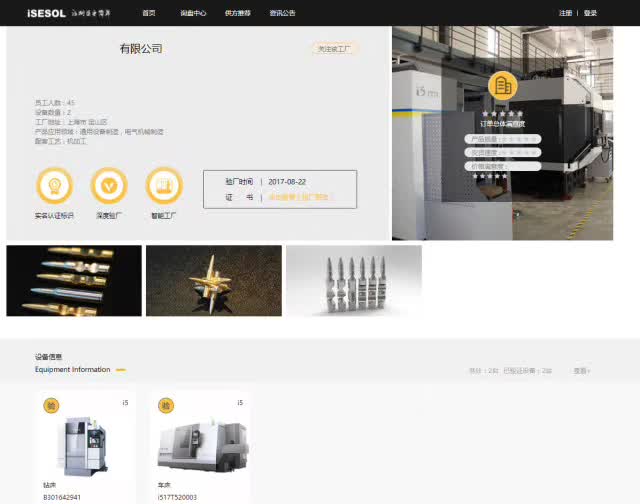Click the i5 mark on the 车床 card
Image resolution: width=640 pixels, height=504 pixels.
click(x=240, y=403)
